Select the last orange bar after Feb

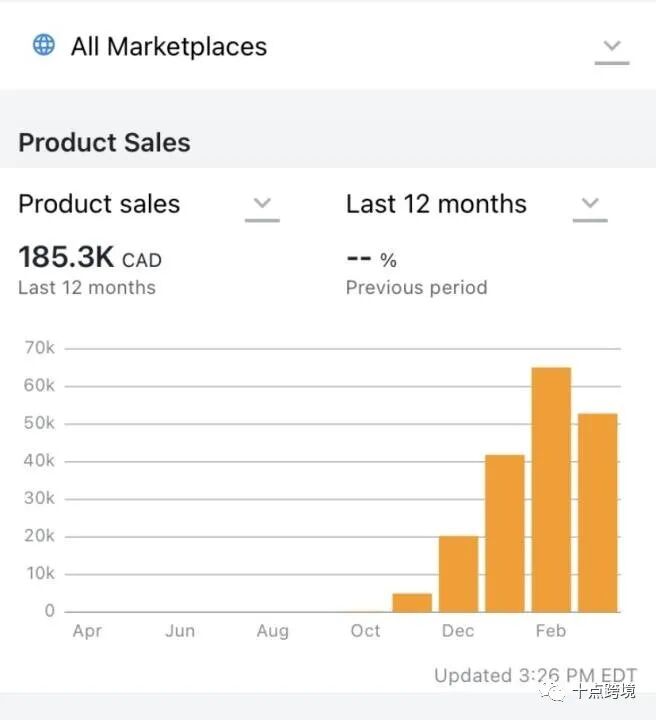tap(598, 513)
